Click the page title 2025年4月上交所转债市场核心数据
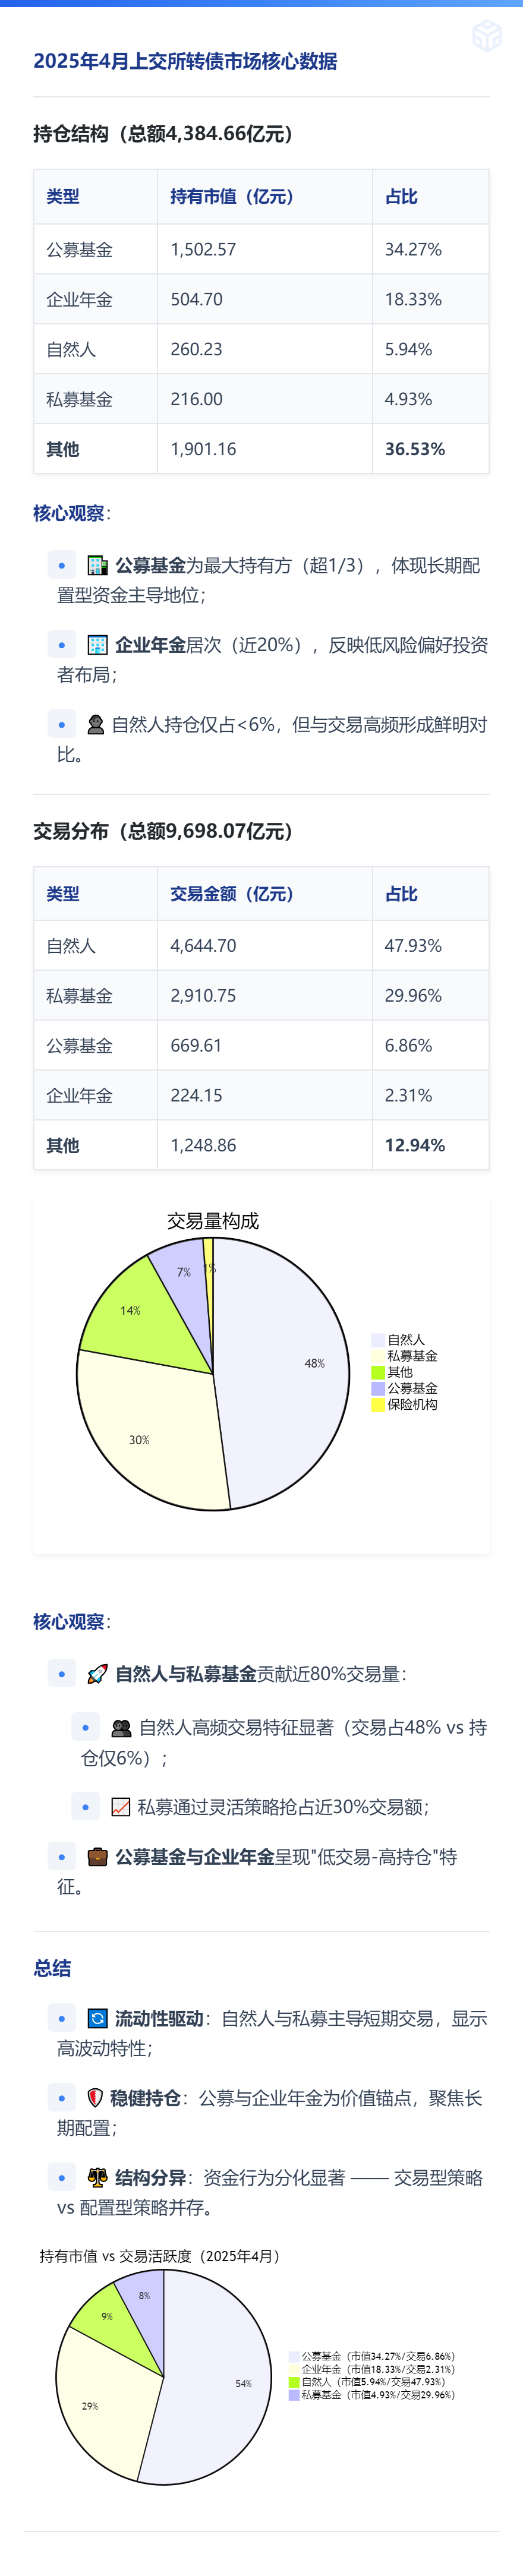 click(x=185, y=61)
